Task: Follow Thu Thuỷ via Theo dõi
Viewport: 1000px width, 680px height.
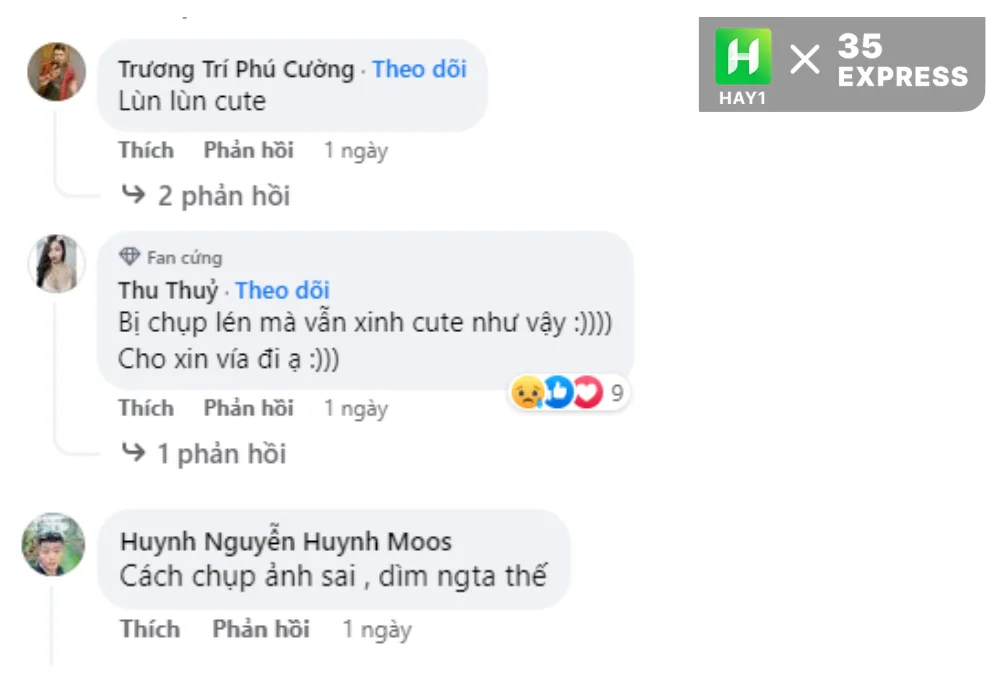Action: [x=283, y=290]
